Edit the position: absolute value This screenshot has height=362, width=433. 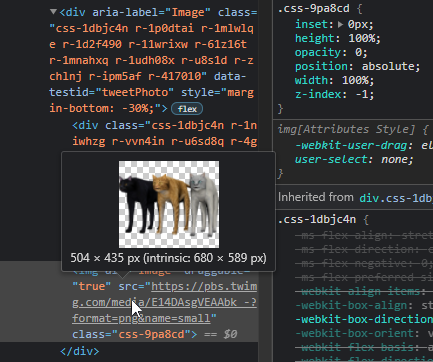click(x=390, y=66)
